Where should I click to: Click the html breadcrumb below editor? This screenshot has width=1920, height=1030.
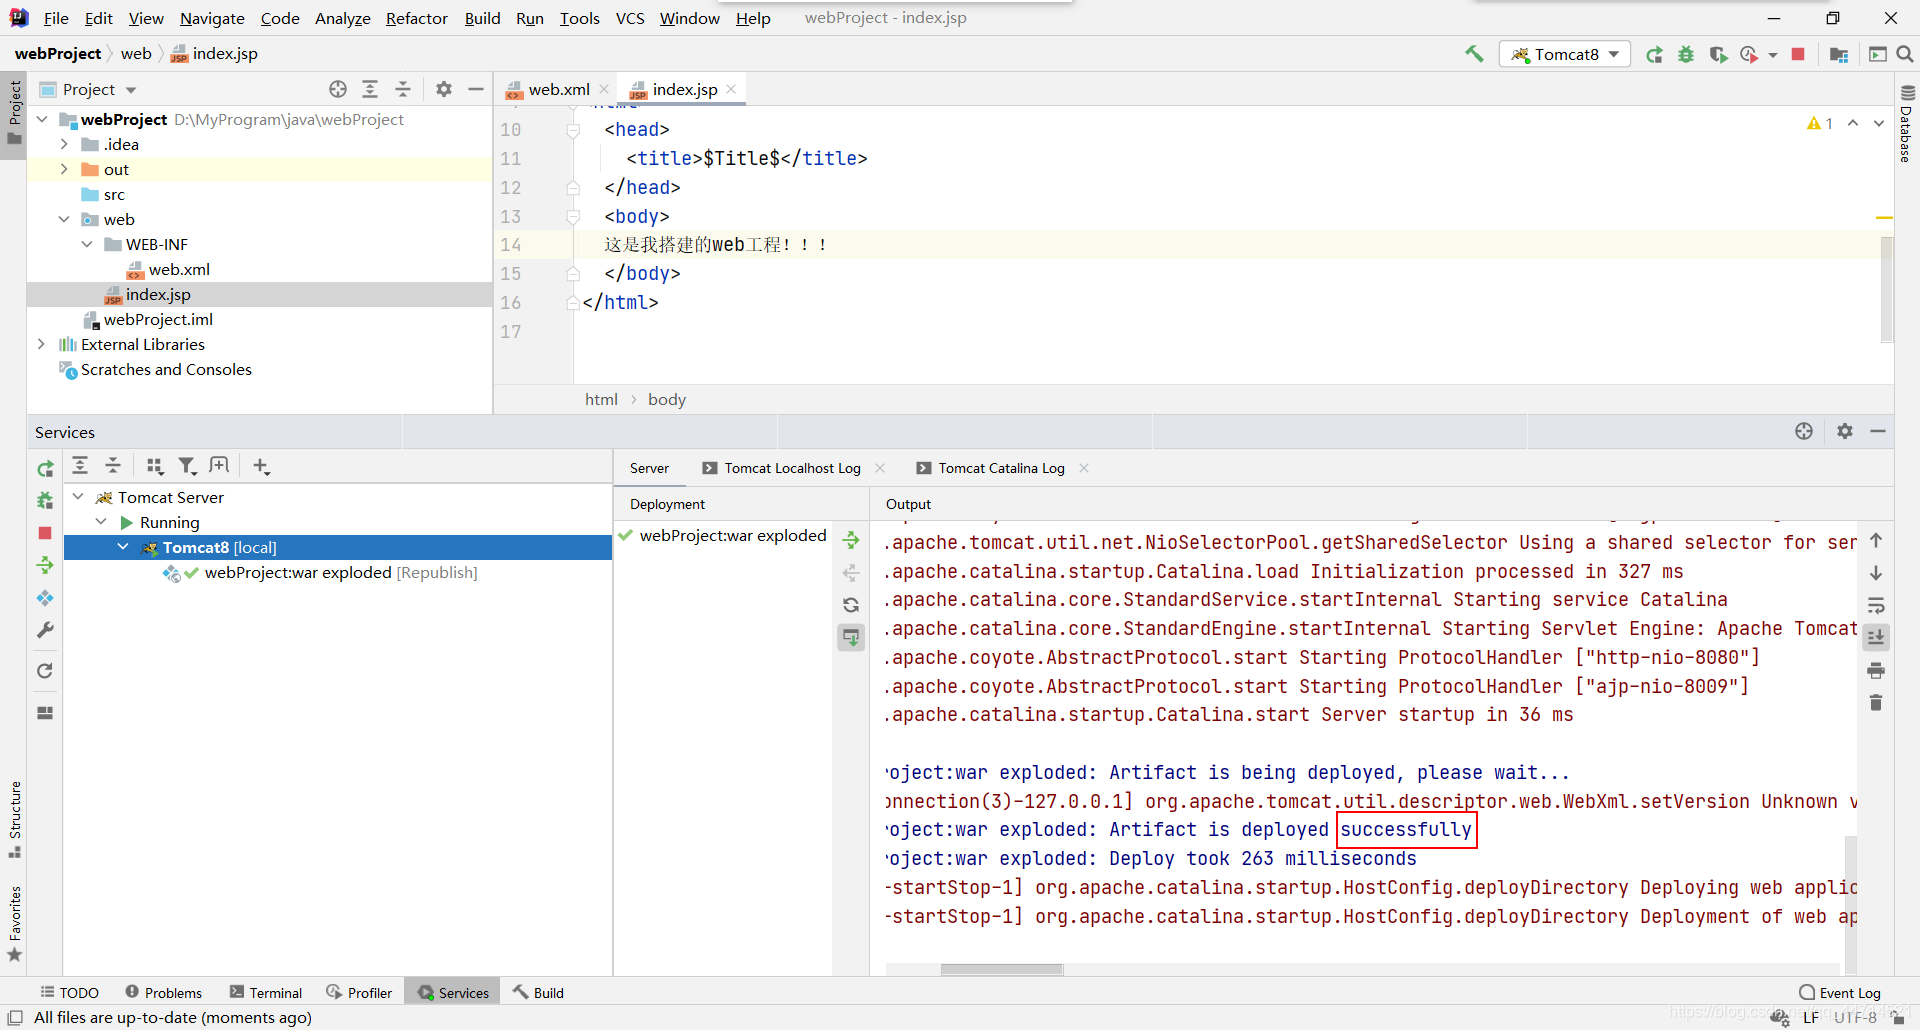601,399
